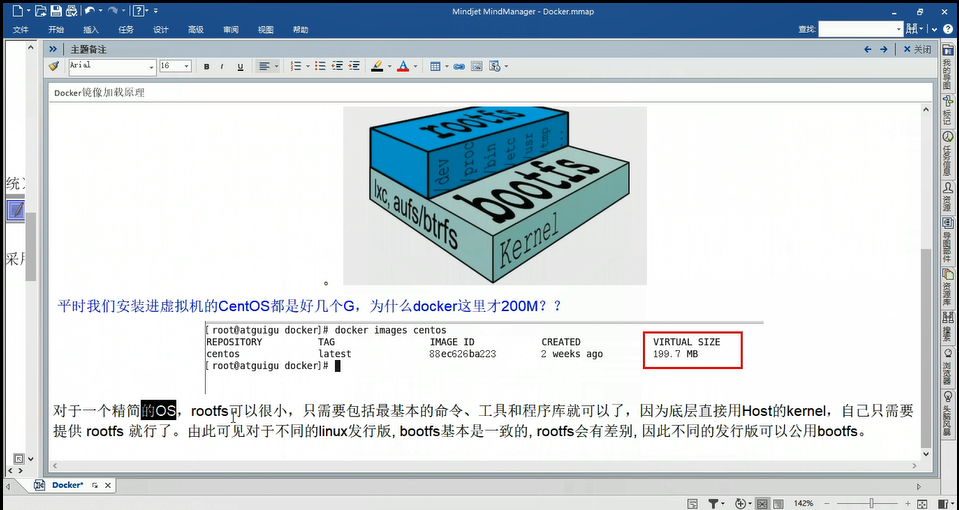Insert a numbered list
The width and height of the screenshot is (959, 510).
(x=295, y=66)
